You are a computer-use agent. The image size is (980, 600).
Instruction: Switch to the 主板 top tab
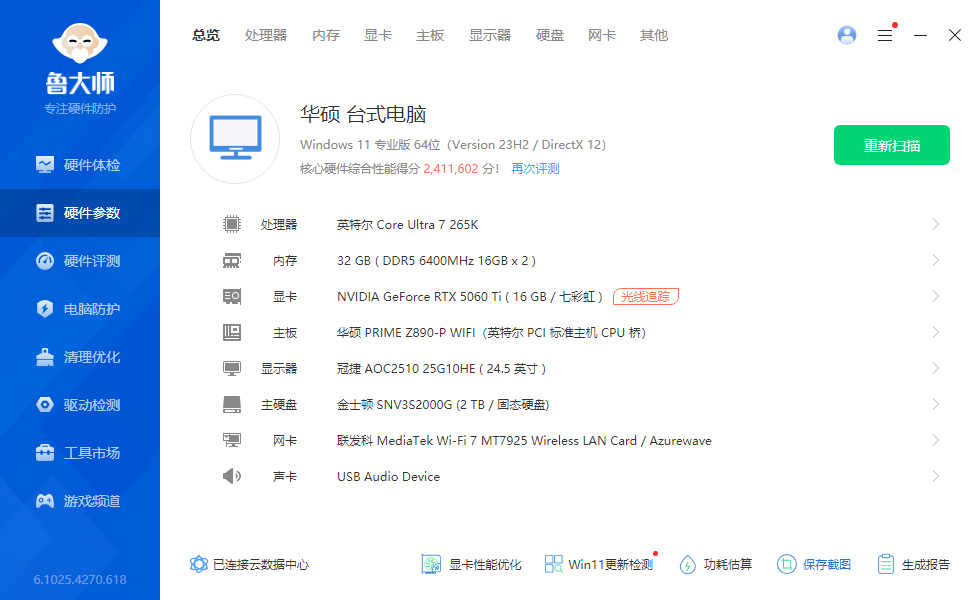[x=430, y=35]
